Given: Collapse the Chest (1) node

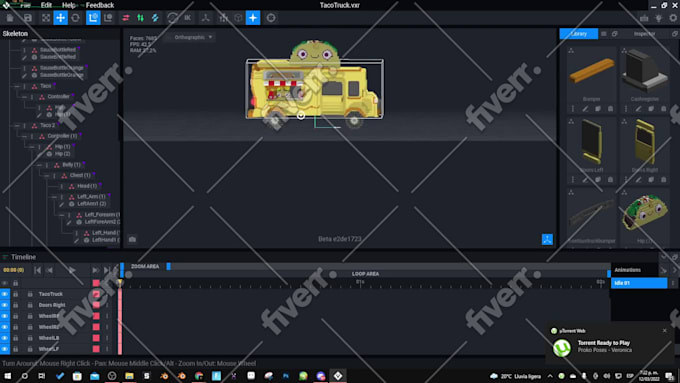Looking at the screenshot, I should coord(46,175).
